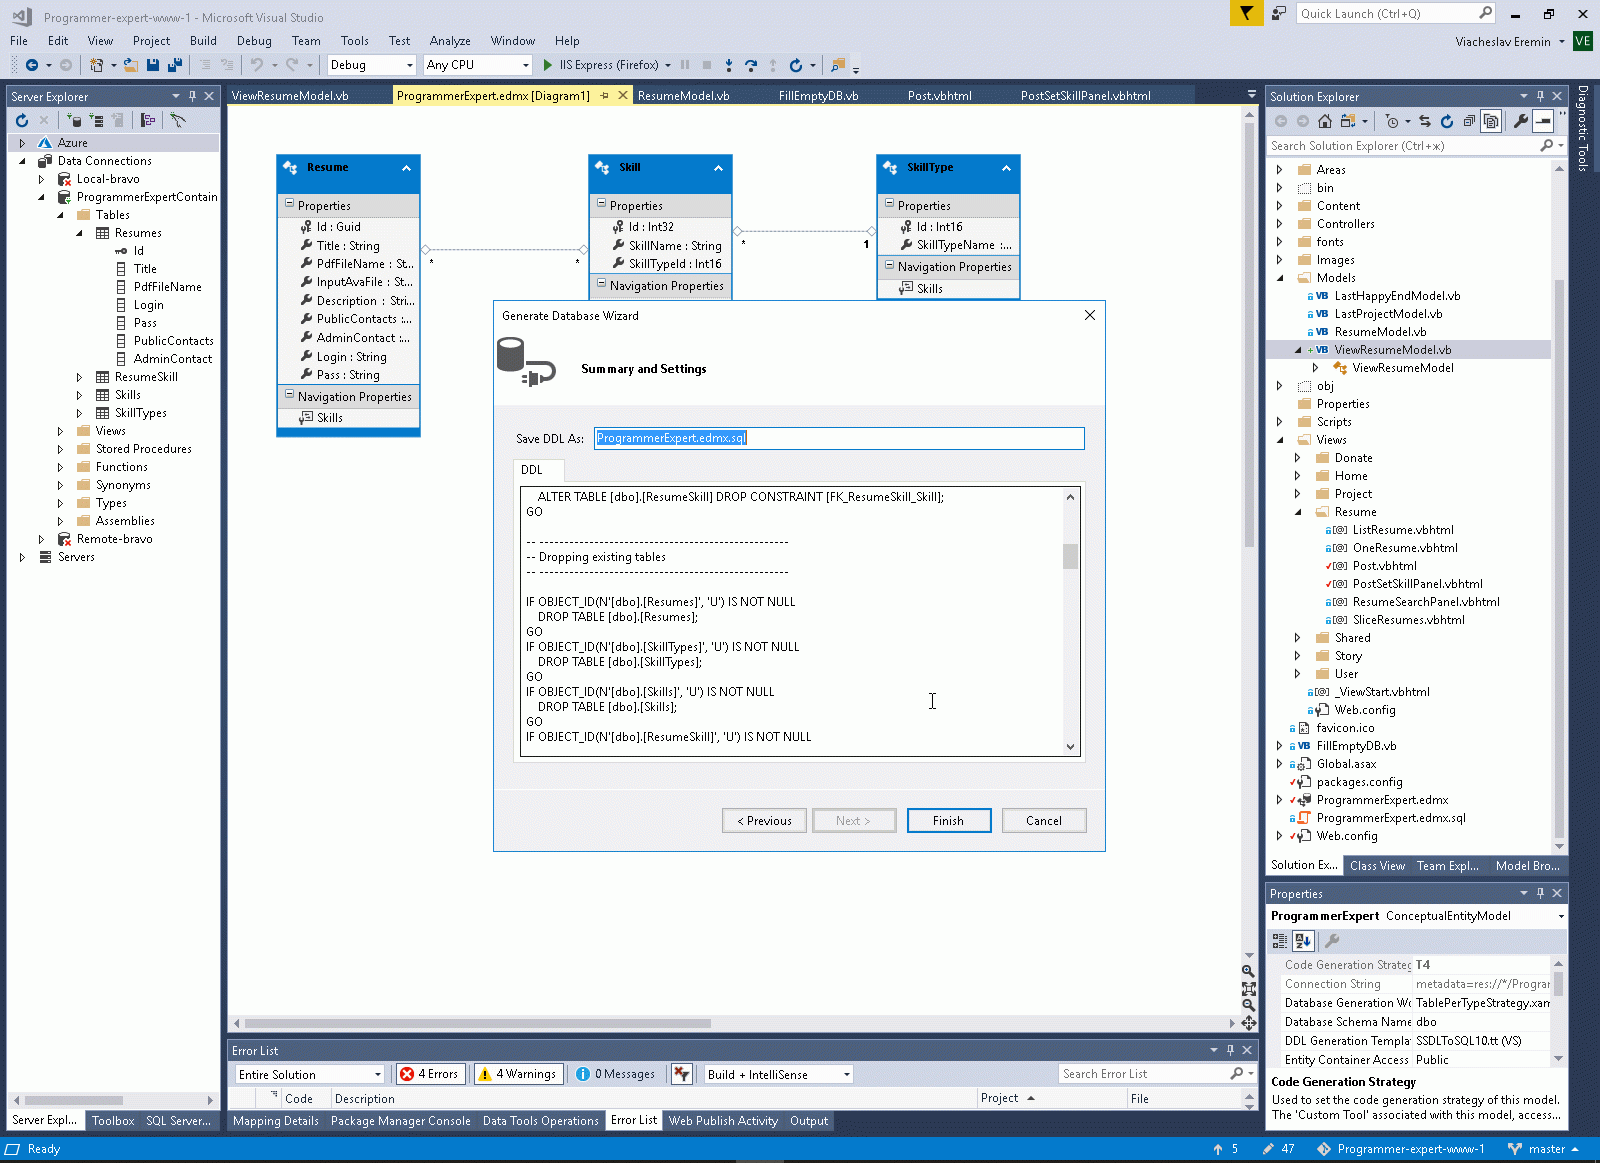
Task: Click the Solution Explorer vertical scrollbar
Action: [1559, 558]
